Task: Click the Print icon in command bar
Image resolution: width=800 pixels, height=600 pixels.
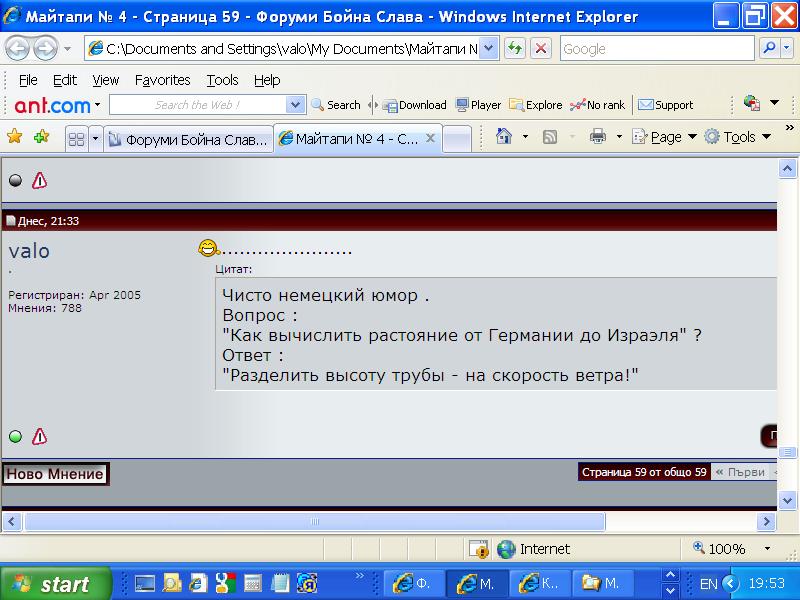Action: click(598, 137)
